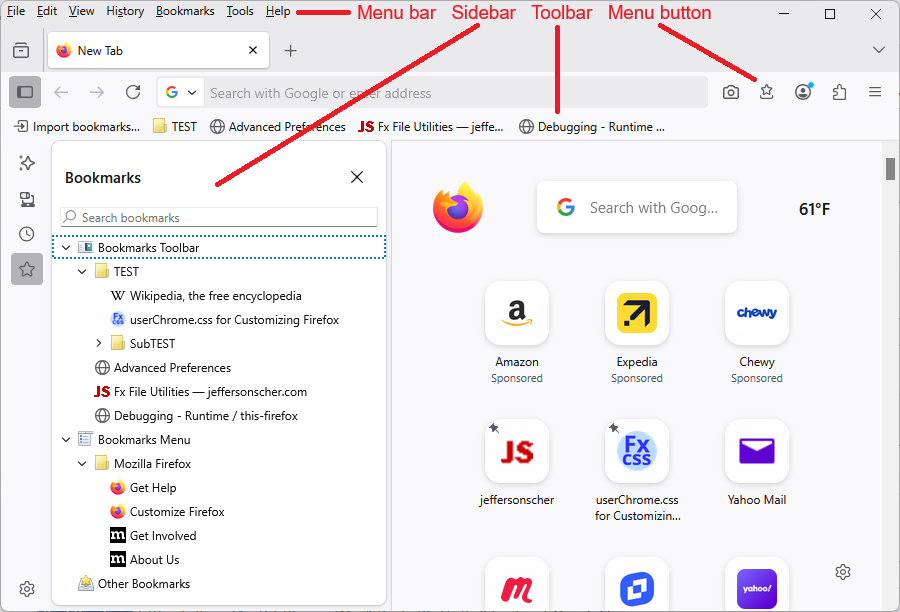Open the AI chatbot sidebar icon

[27, 164]
